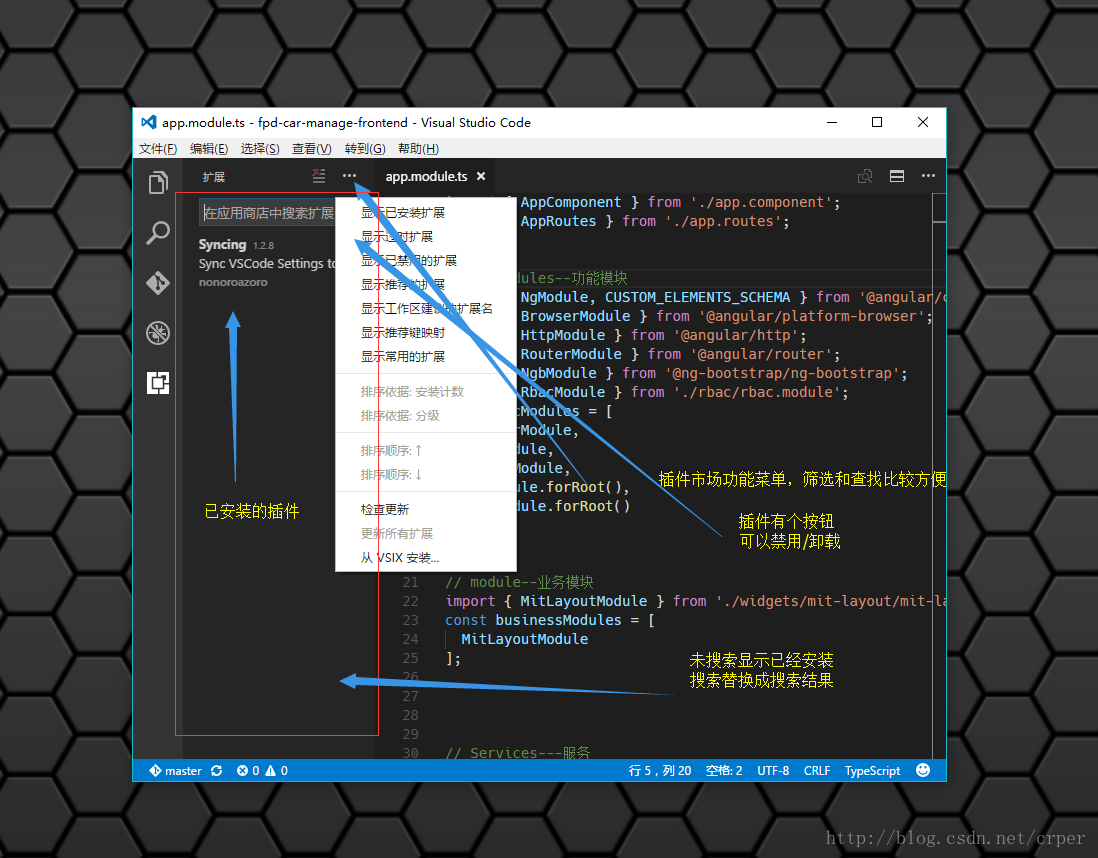The image size is (1098, 858).
Task: Click the master branch indicator
Action: click(x=175, y=770)
